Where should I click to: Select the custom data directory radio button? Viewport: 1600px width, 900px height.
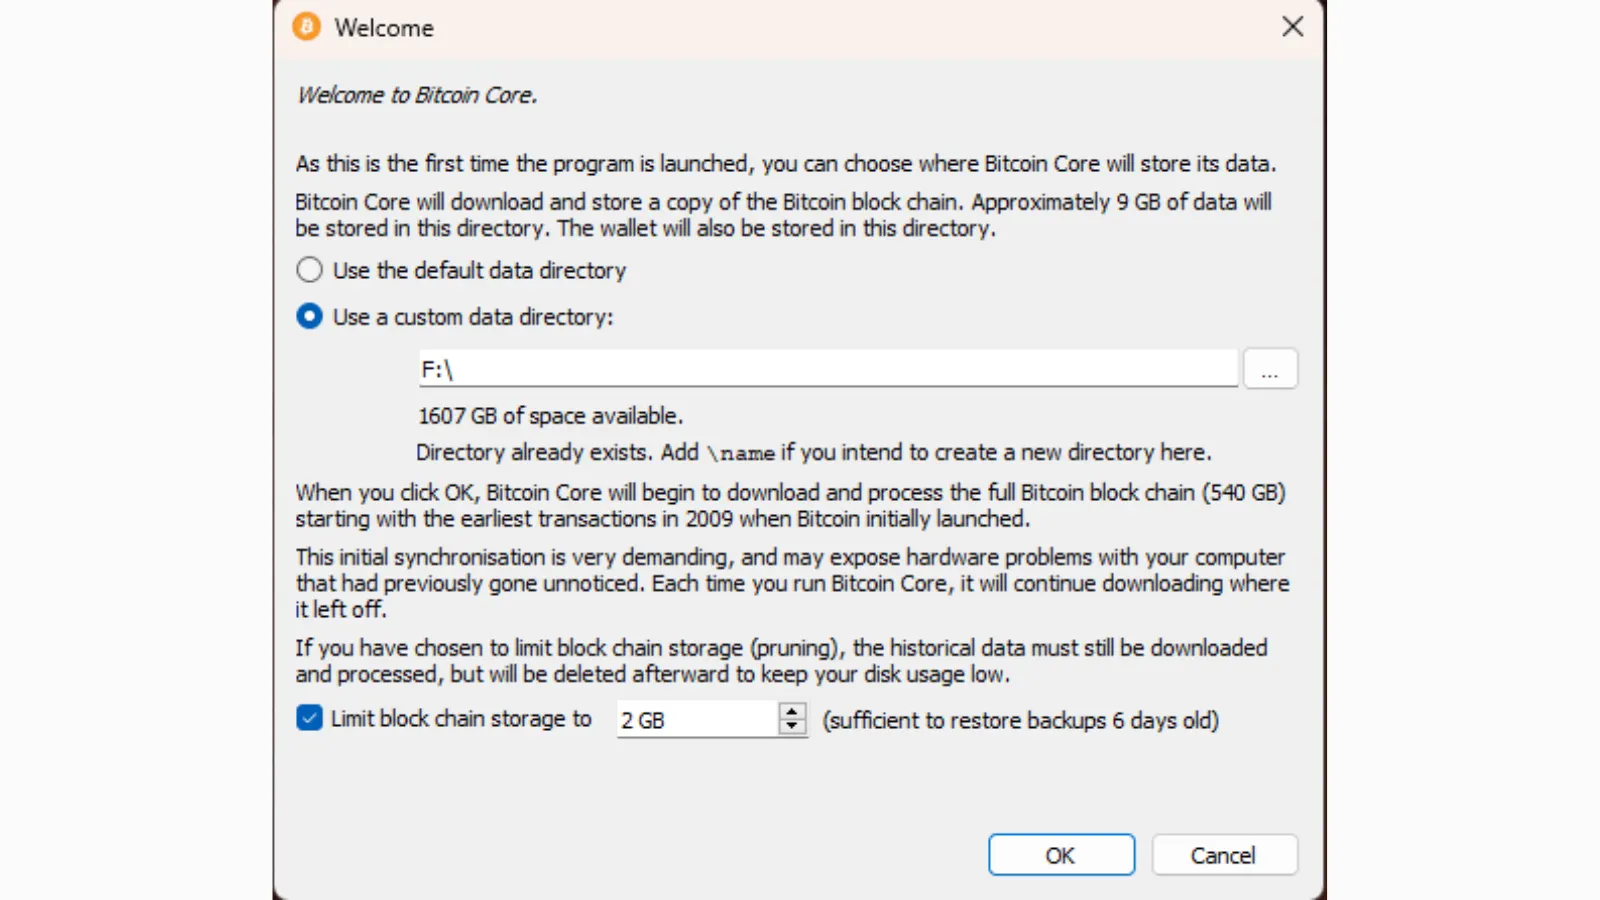pos(310,317)
